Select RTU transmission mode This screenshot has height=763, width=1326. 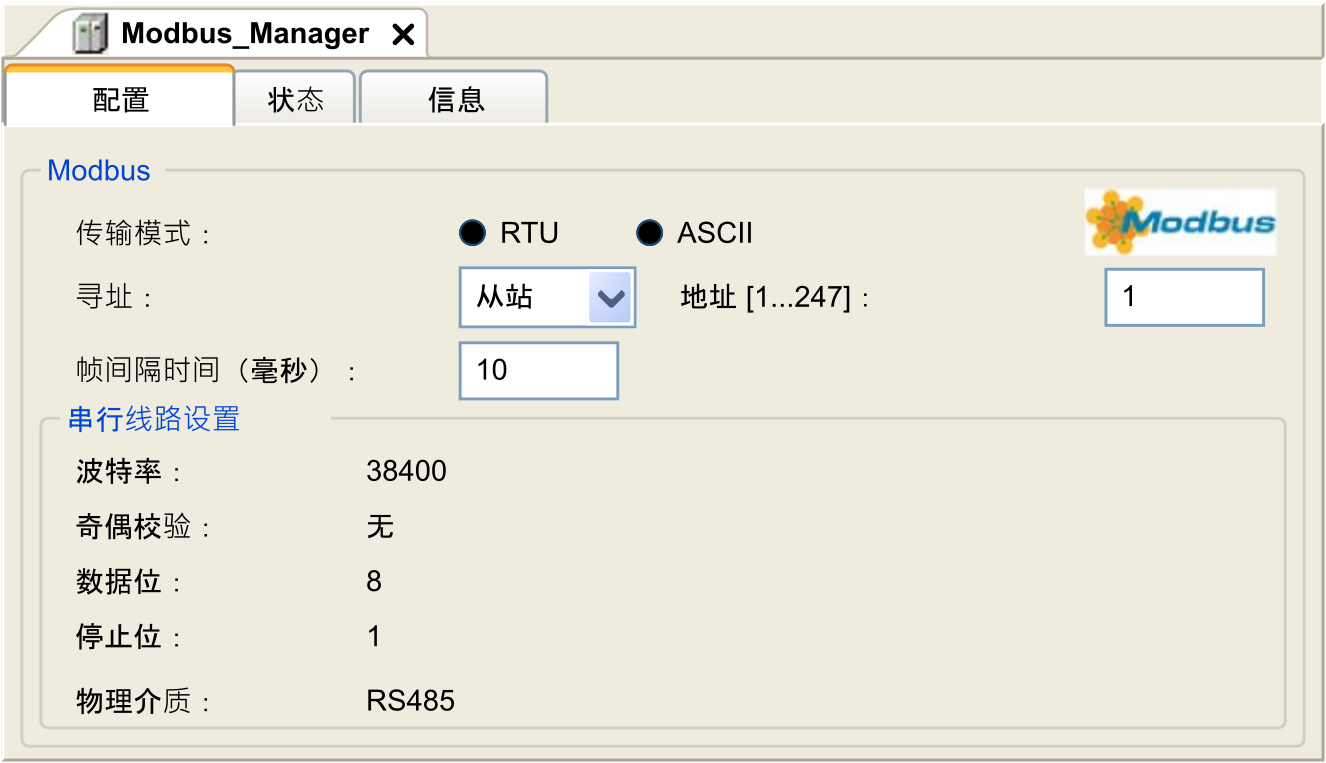(x=471, y=233)
